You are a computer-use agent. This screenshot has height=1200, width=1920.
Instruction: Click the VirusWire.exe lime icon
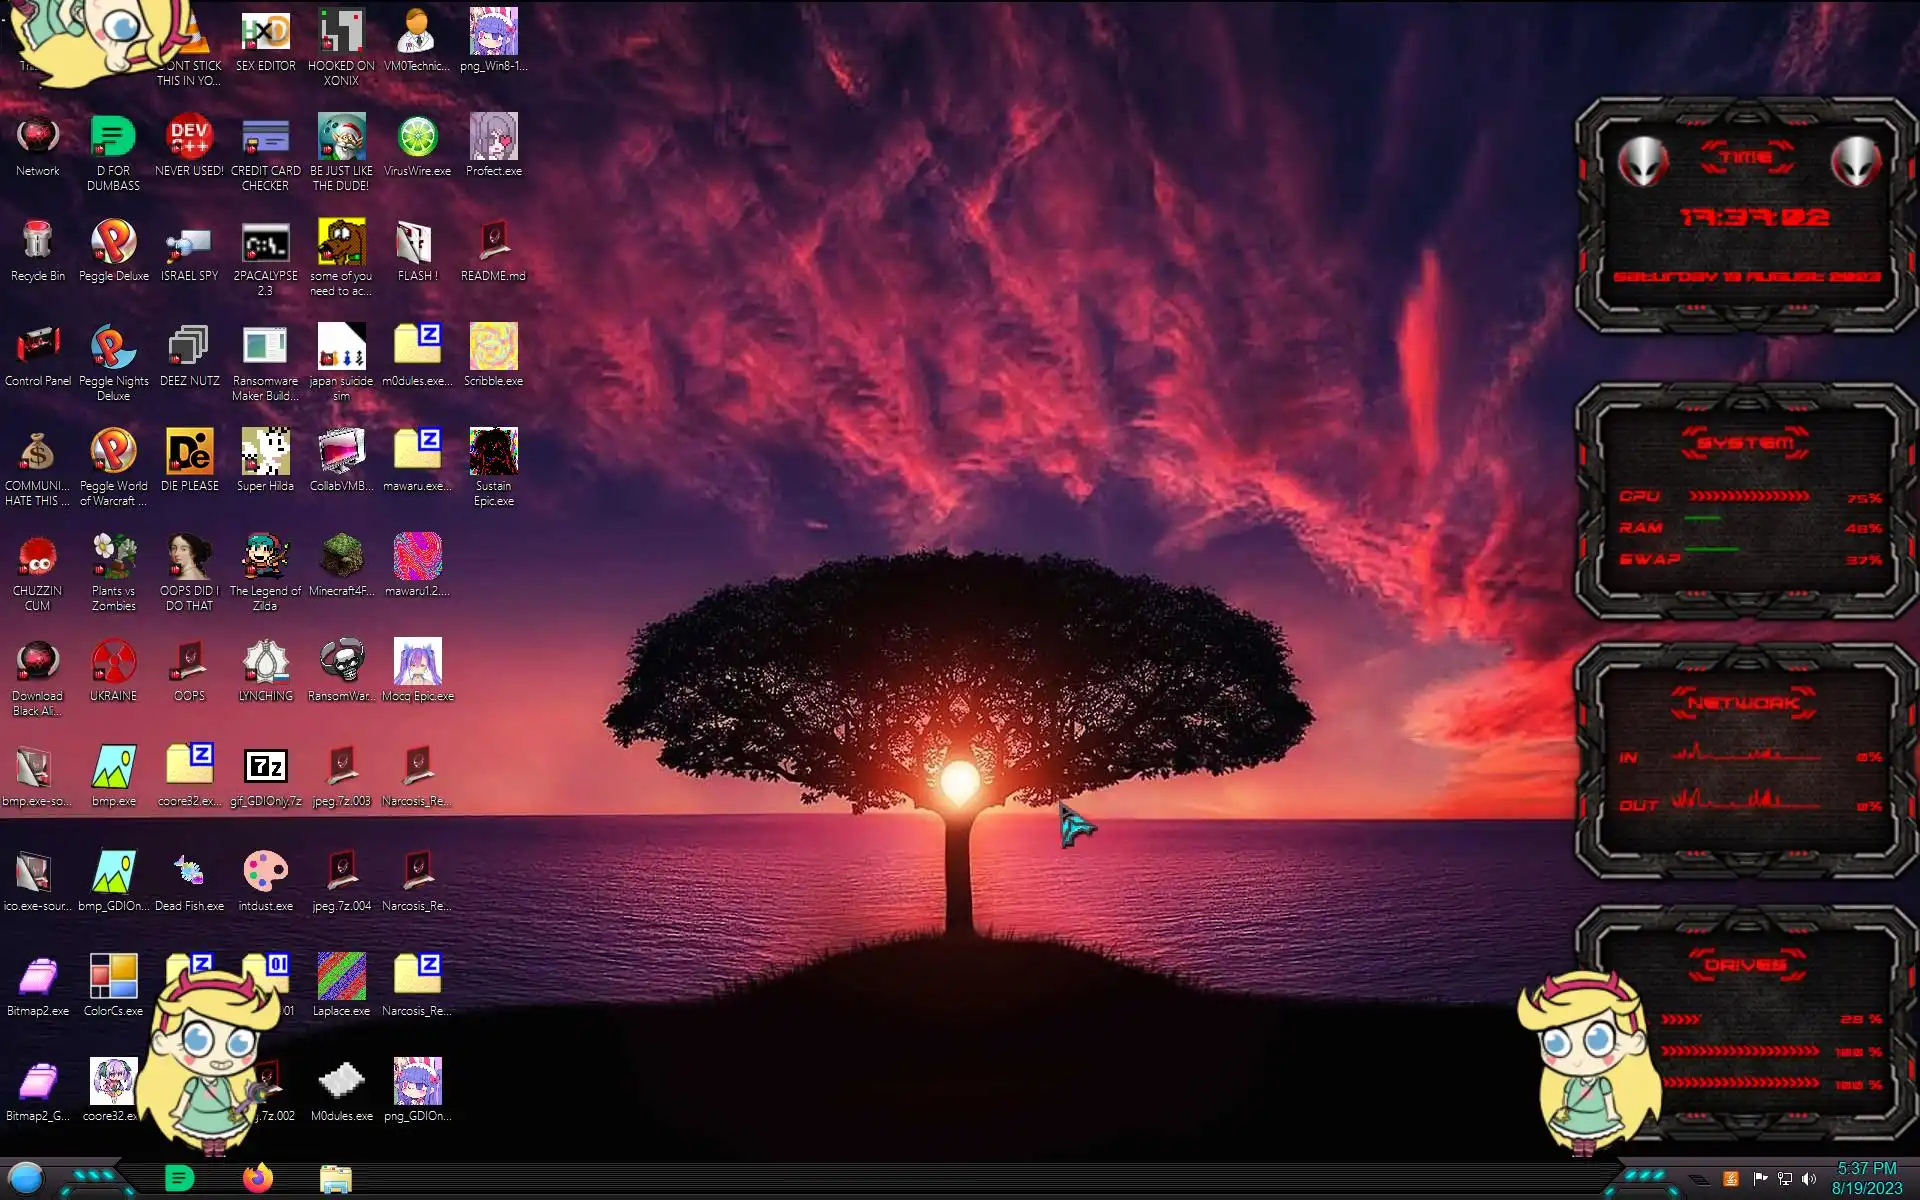point(417,139)
